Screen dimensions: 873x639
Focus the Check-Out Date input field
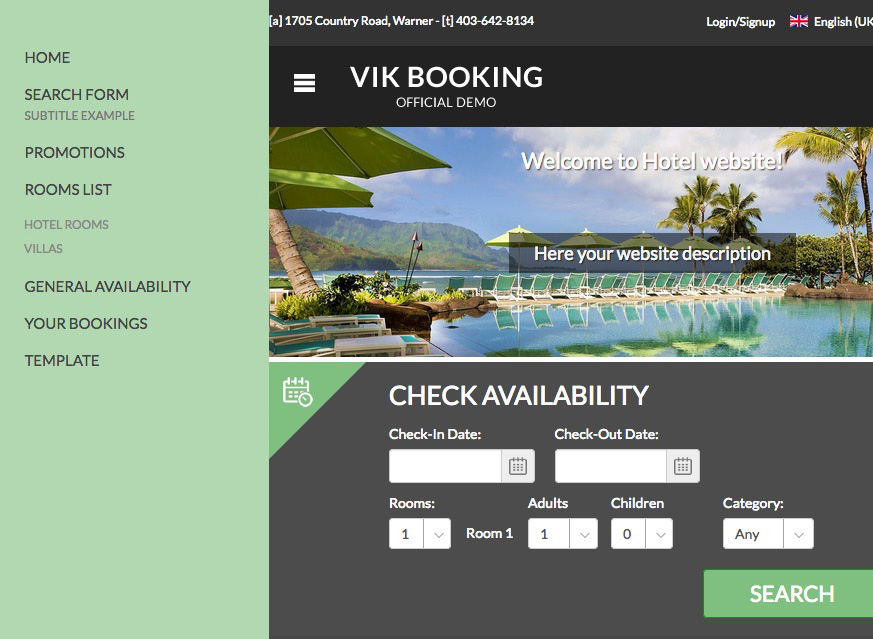pos(610,466)
